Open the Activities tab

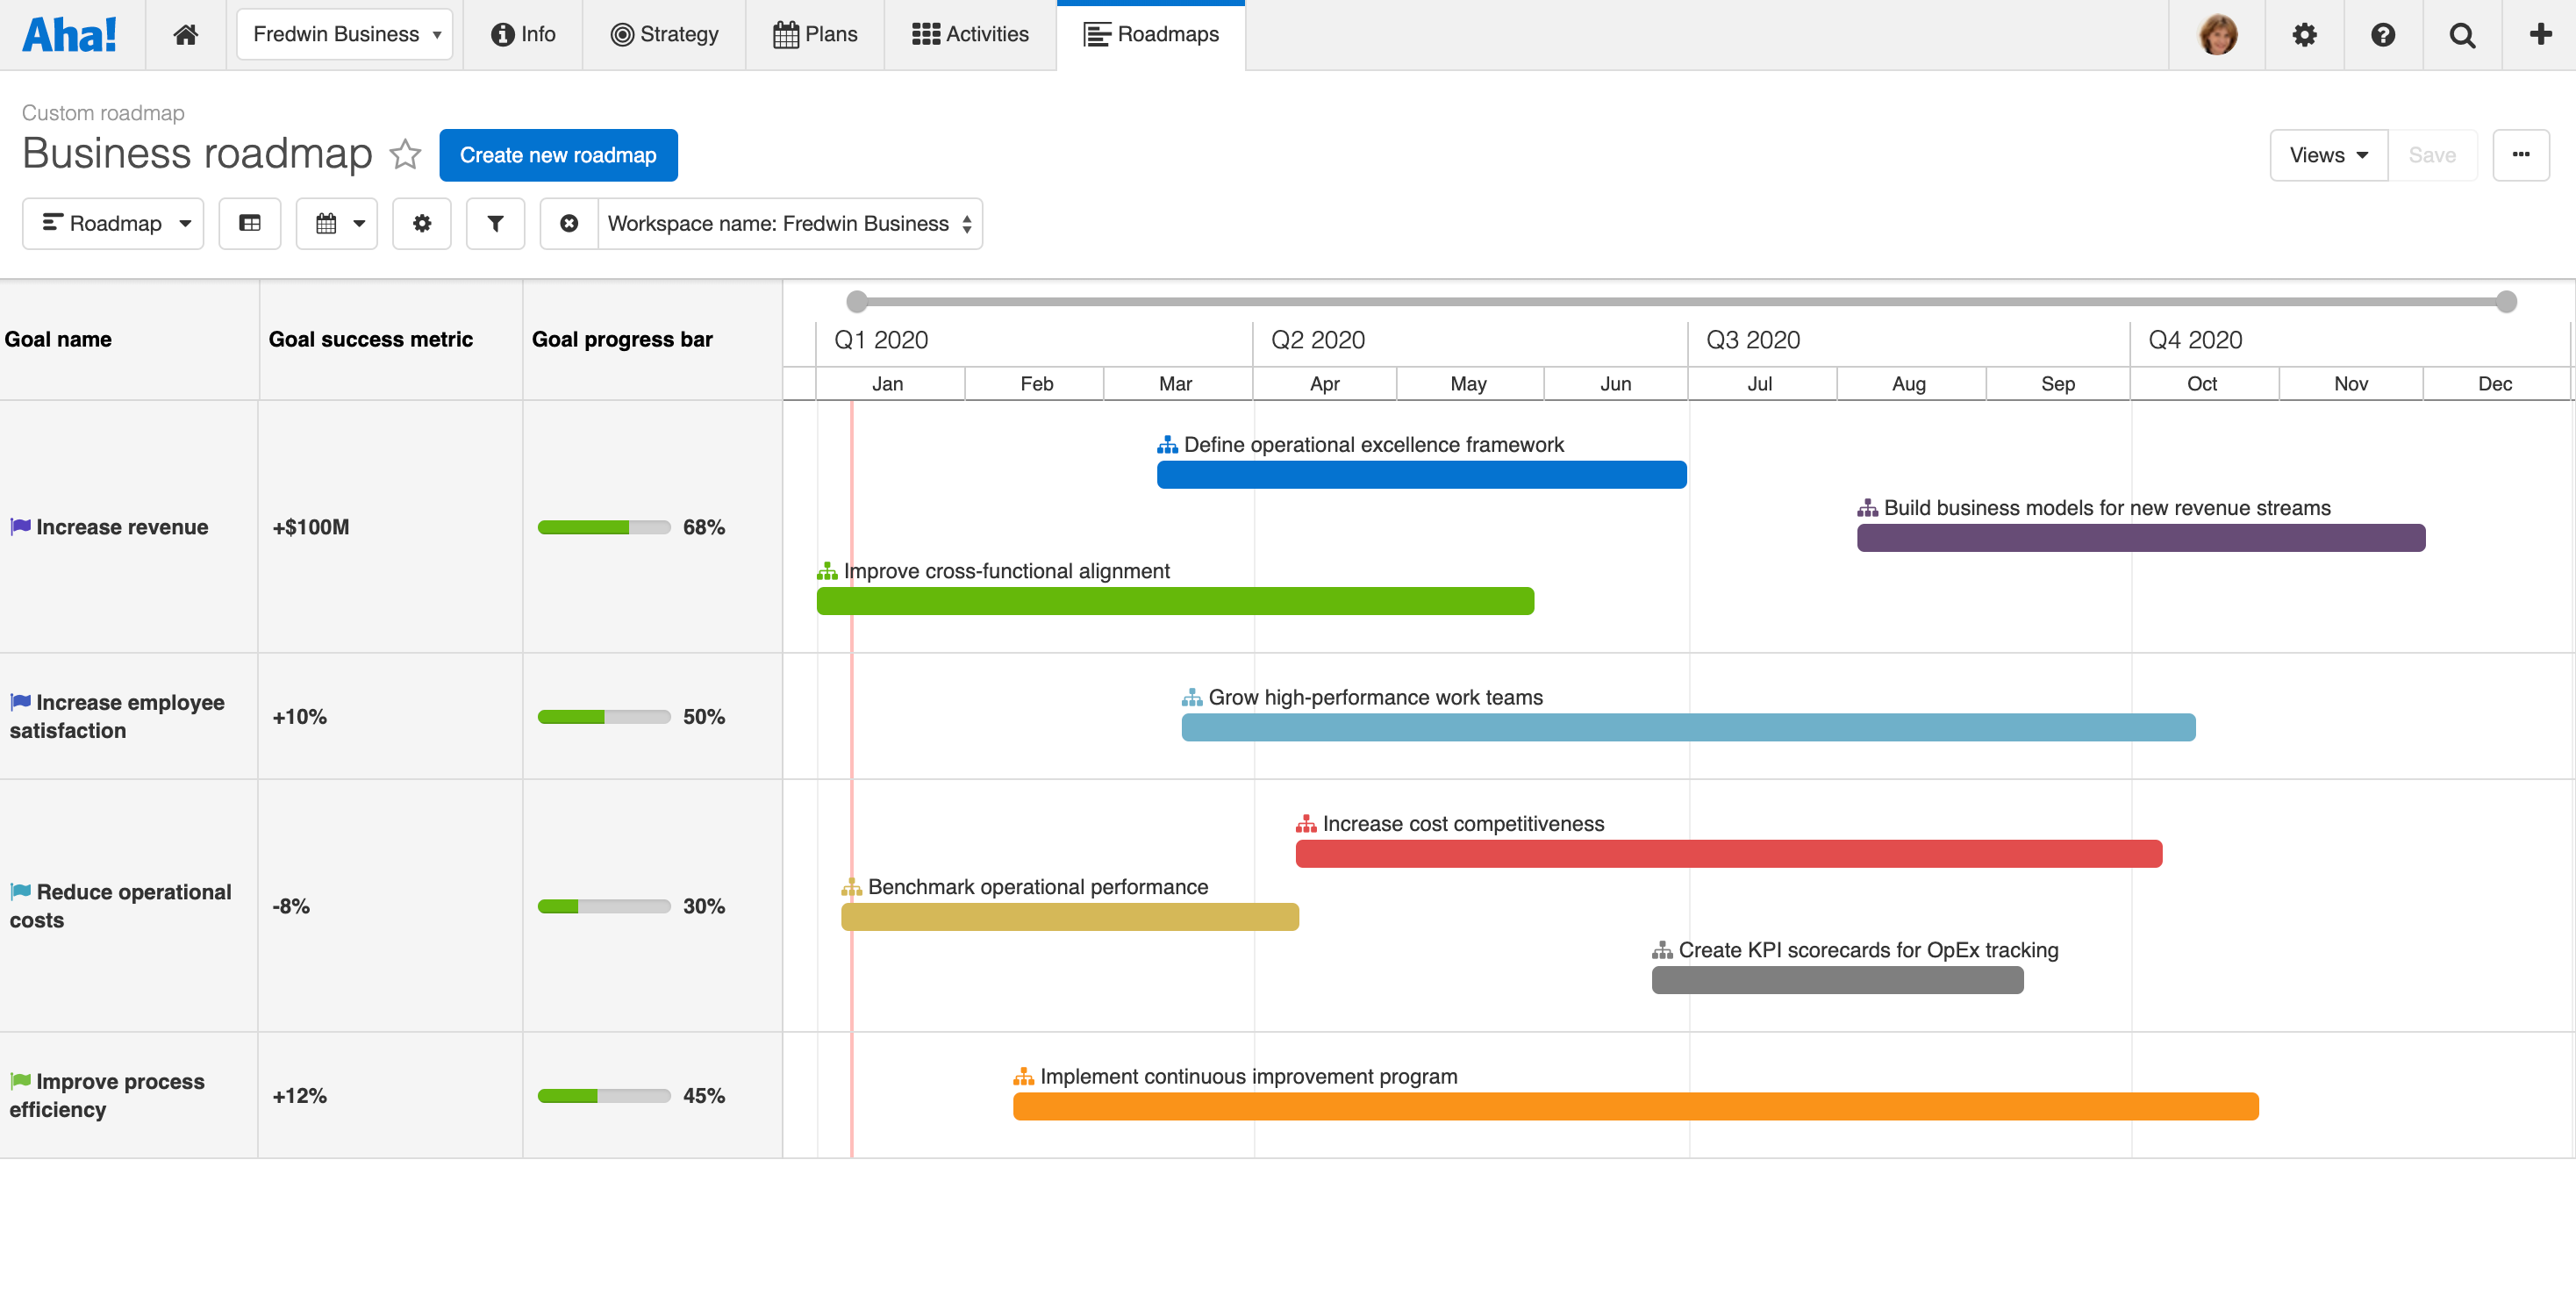[969, 34]
